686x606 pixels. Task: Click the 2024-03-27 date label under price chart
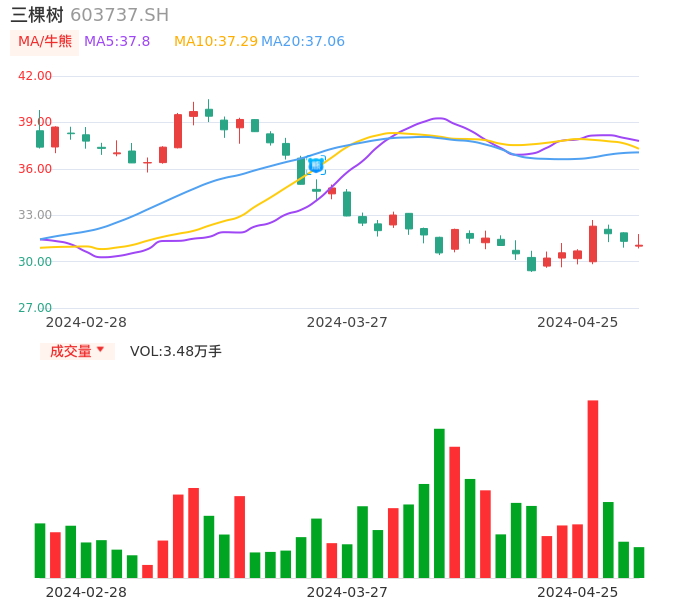(347, 322)
